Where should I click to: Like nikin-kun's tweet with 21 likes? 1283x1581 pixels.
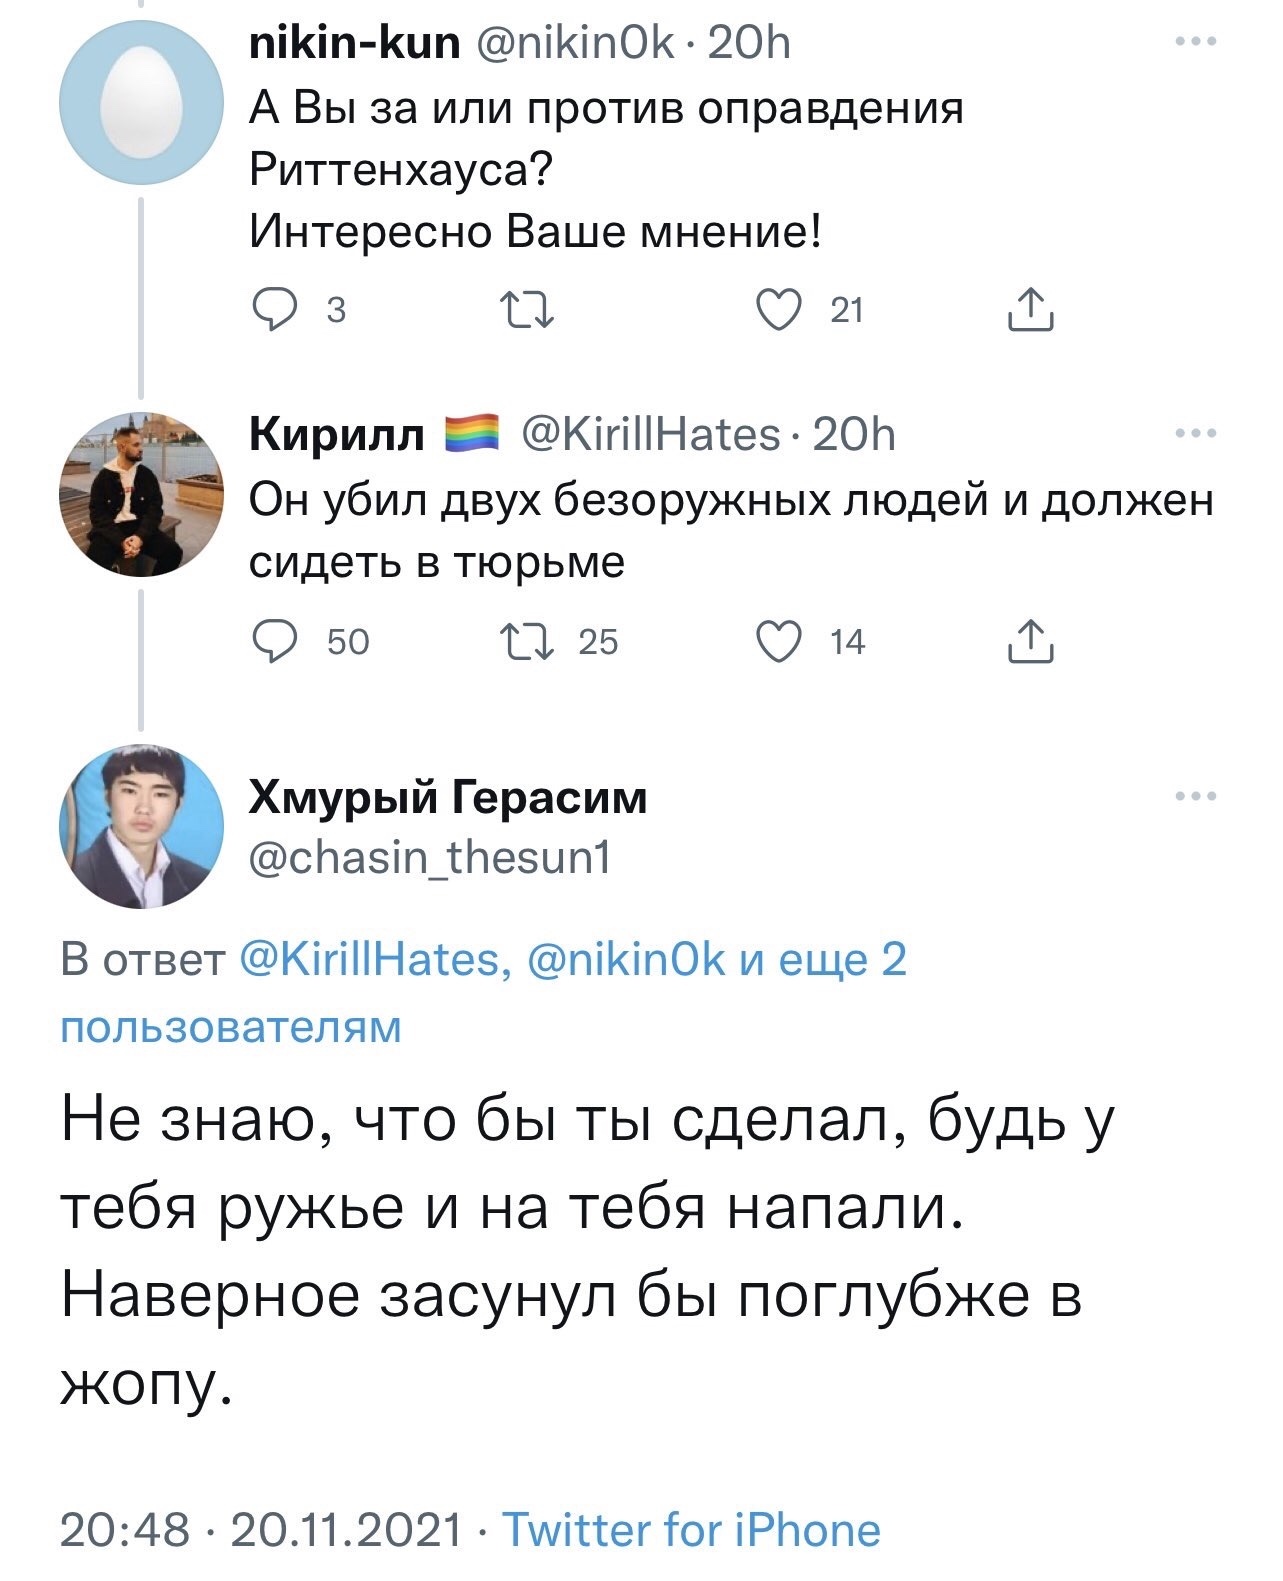[x=781, y=311]
